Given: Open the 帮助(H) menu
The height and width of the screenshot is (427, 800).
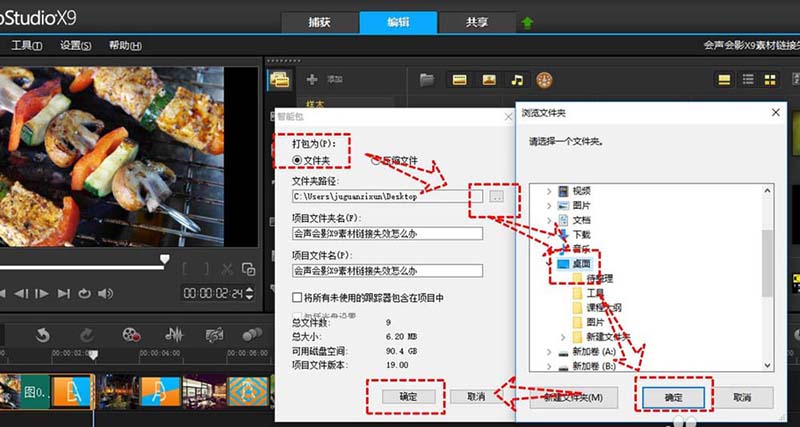Looking at the screenshot, I should click(x=125, y=45).
